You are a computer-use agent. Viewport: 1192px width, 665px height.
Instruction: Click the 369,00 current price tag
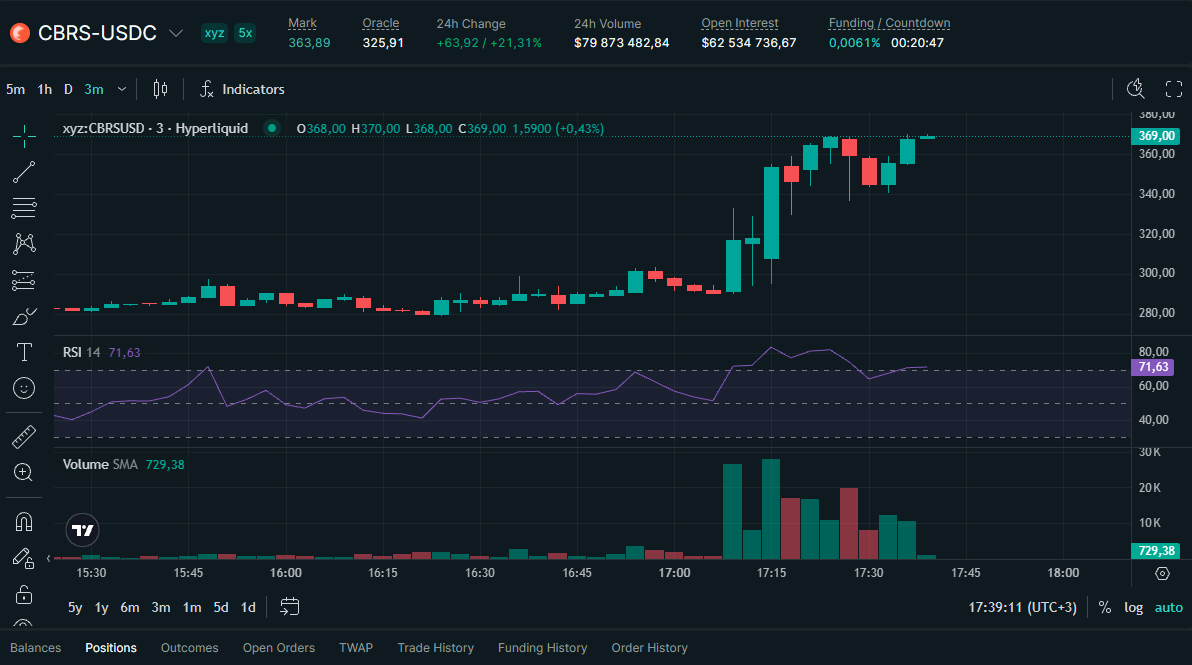1156,136
